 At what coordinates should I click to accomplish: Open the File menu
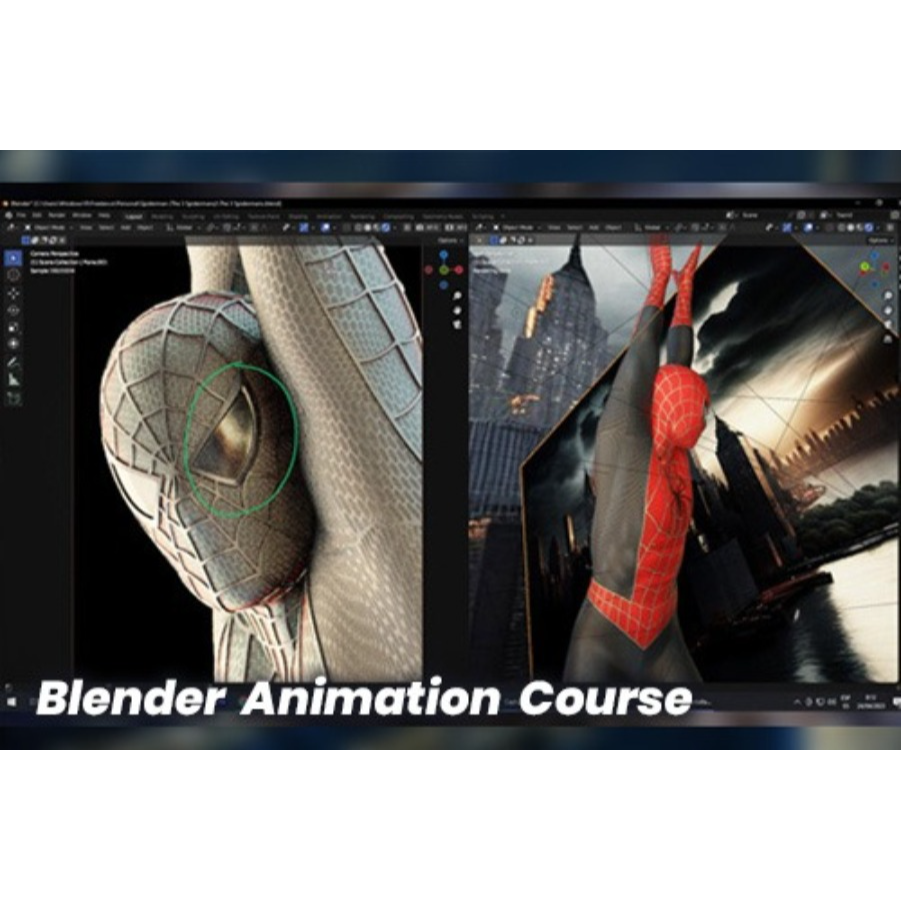click(x=21, y=215)
